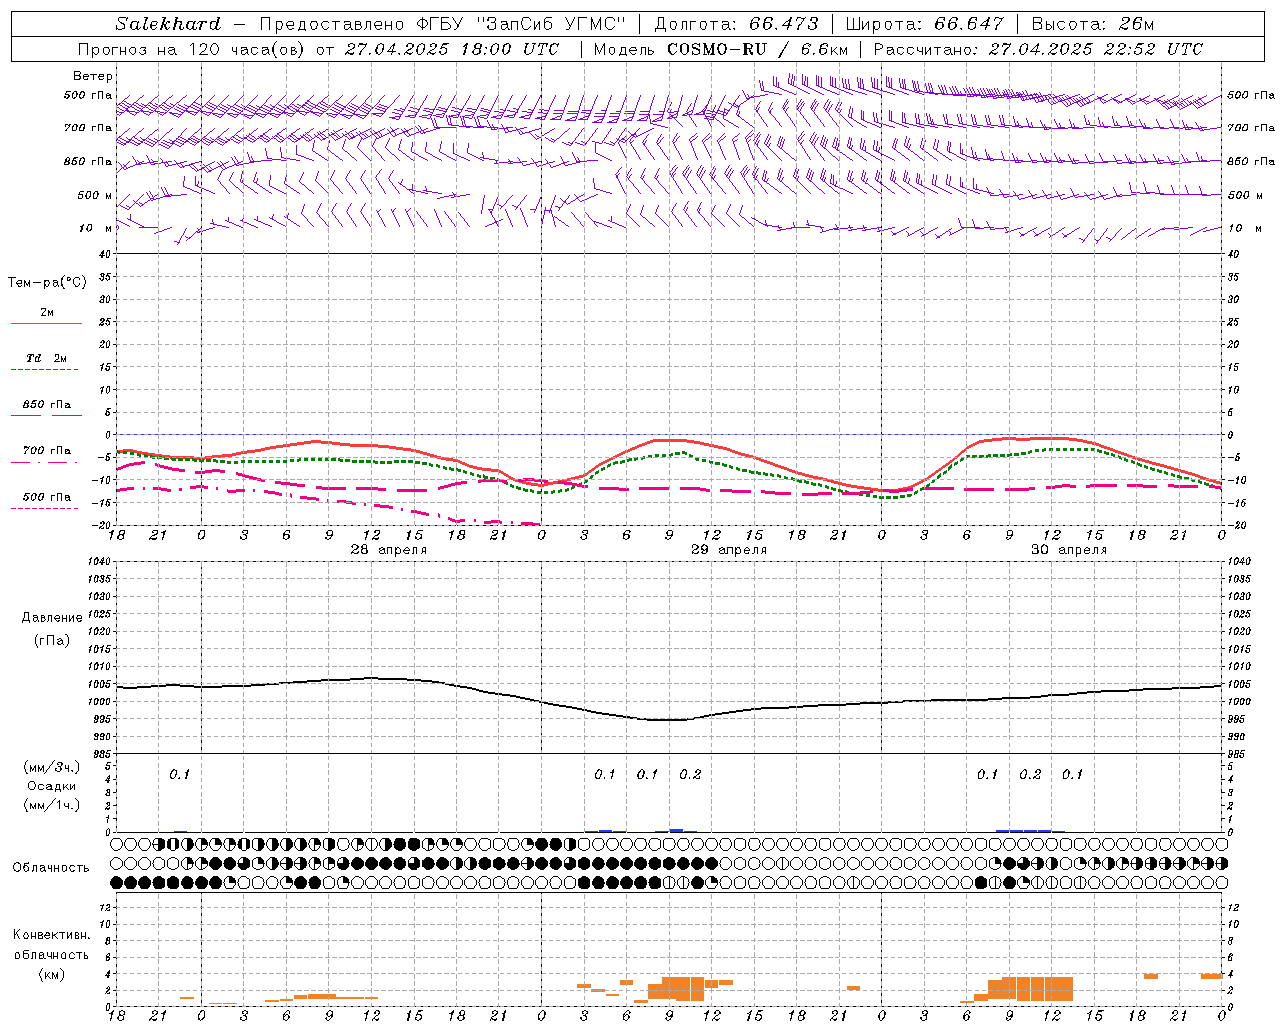The height and width of the screenshot is (1024, 1280).
Task: Click '500 м' wind level label on left
Action: 95,195
